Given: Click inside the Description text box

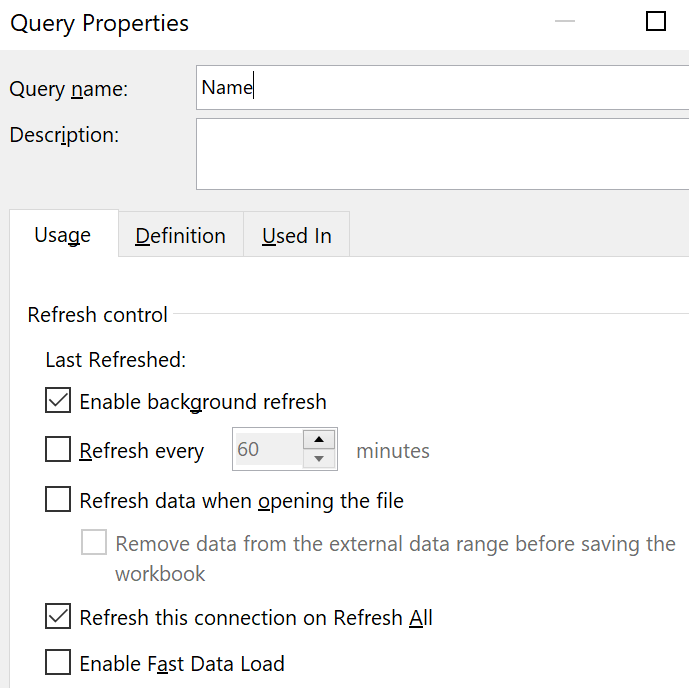Looking at the screenshot, I should click(440, 153).
